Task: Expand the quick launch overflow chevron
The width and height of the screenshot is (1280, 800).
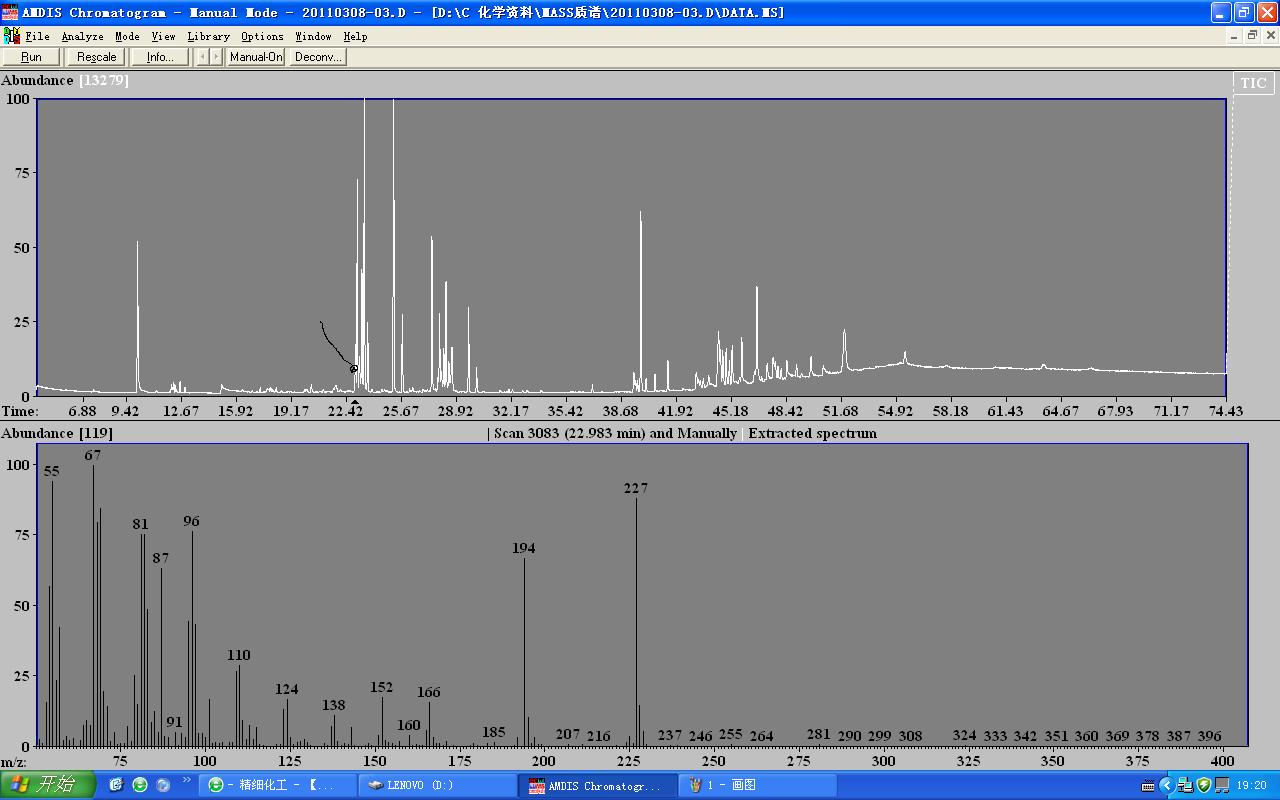Action: click(x=187, y=781)
